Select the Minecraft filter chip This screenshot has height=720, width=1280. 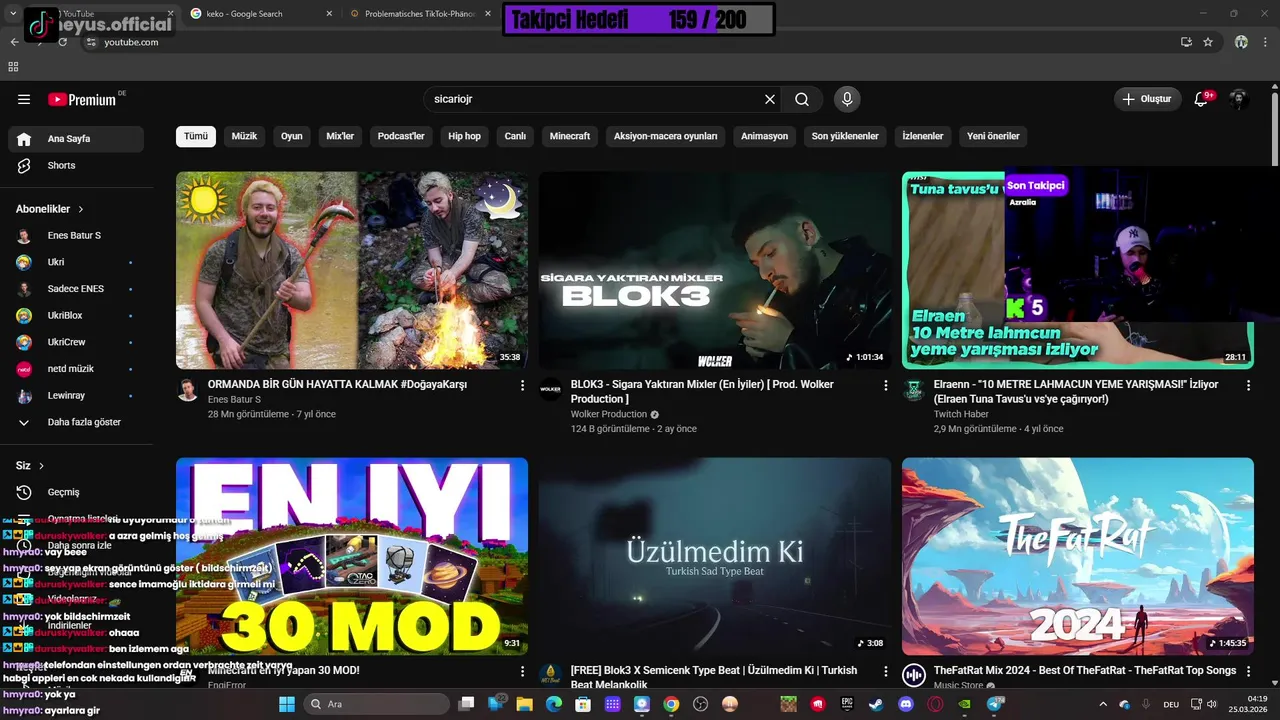570,136
